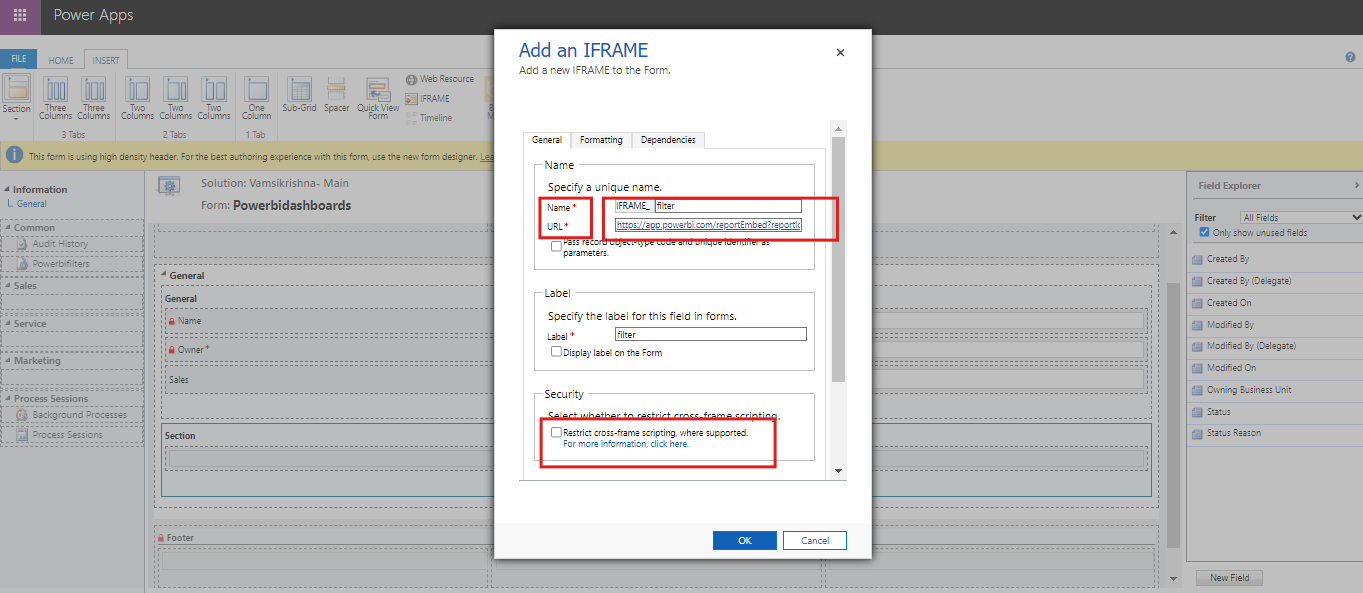
Task: Collapse the Sales navigation group
Action: [7, 286]
